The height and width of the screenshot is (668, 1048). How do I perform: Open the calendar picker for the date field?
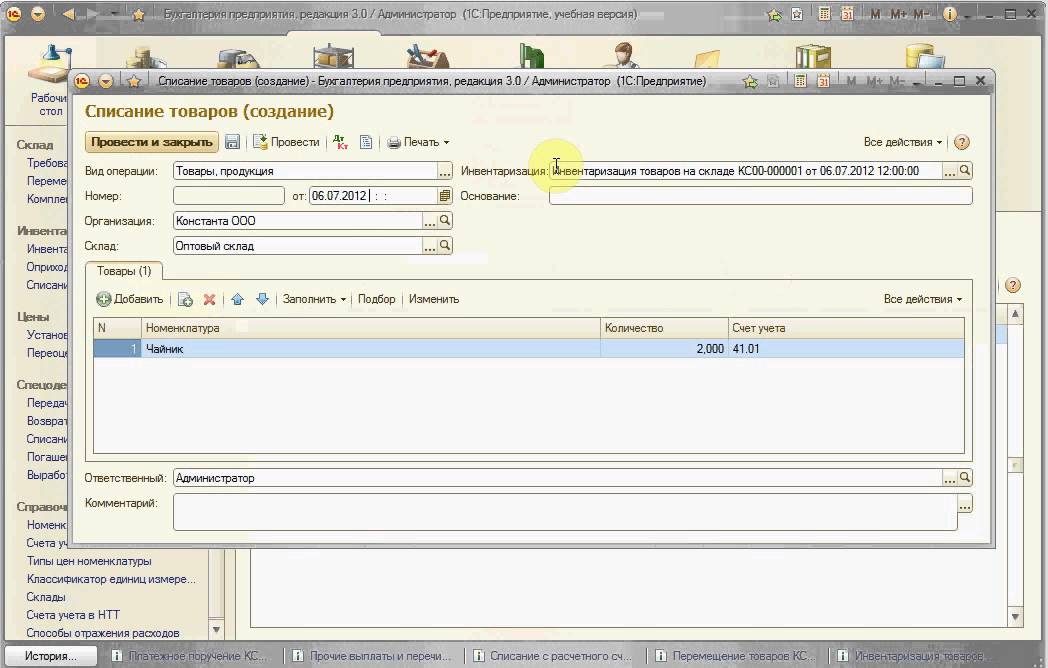[x=444, y=195]
